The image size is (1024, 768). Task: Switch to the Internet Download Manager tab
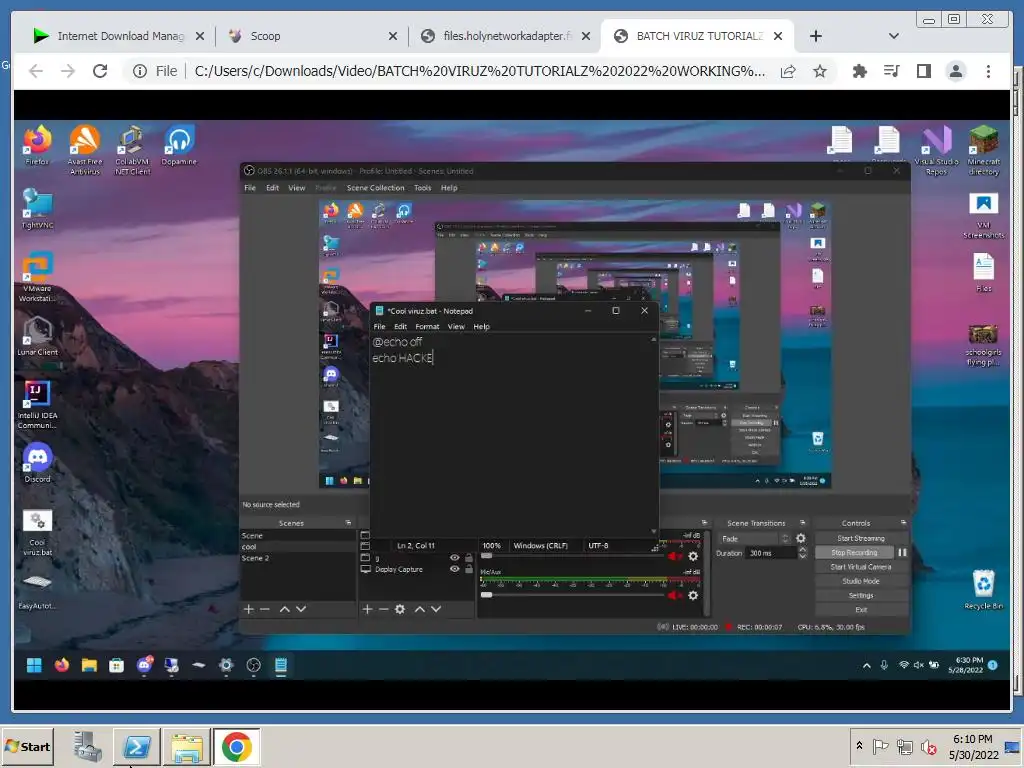pyautogui.click(x=118, y=36)
